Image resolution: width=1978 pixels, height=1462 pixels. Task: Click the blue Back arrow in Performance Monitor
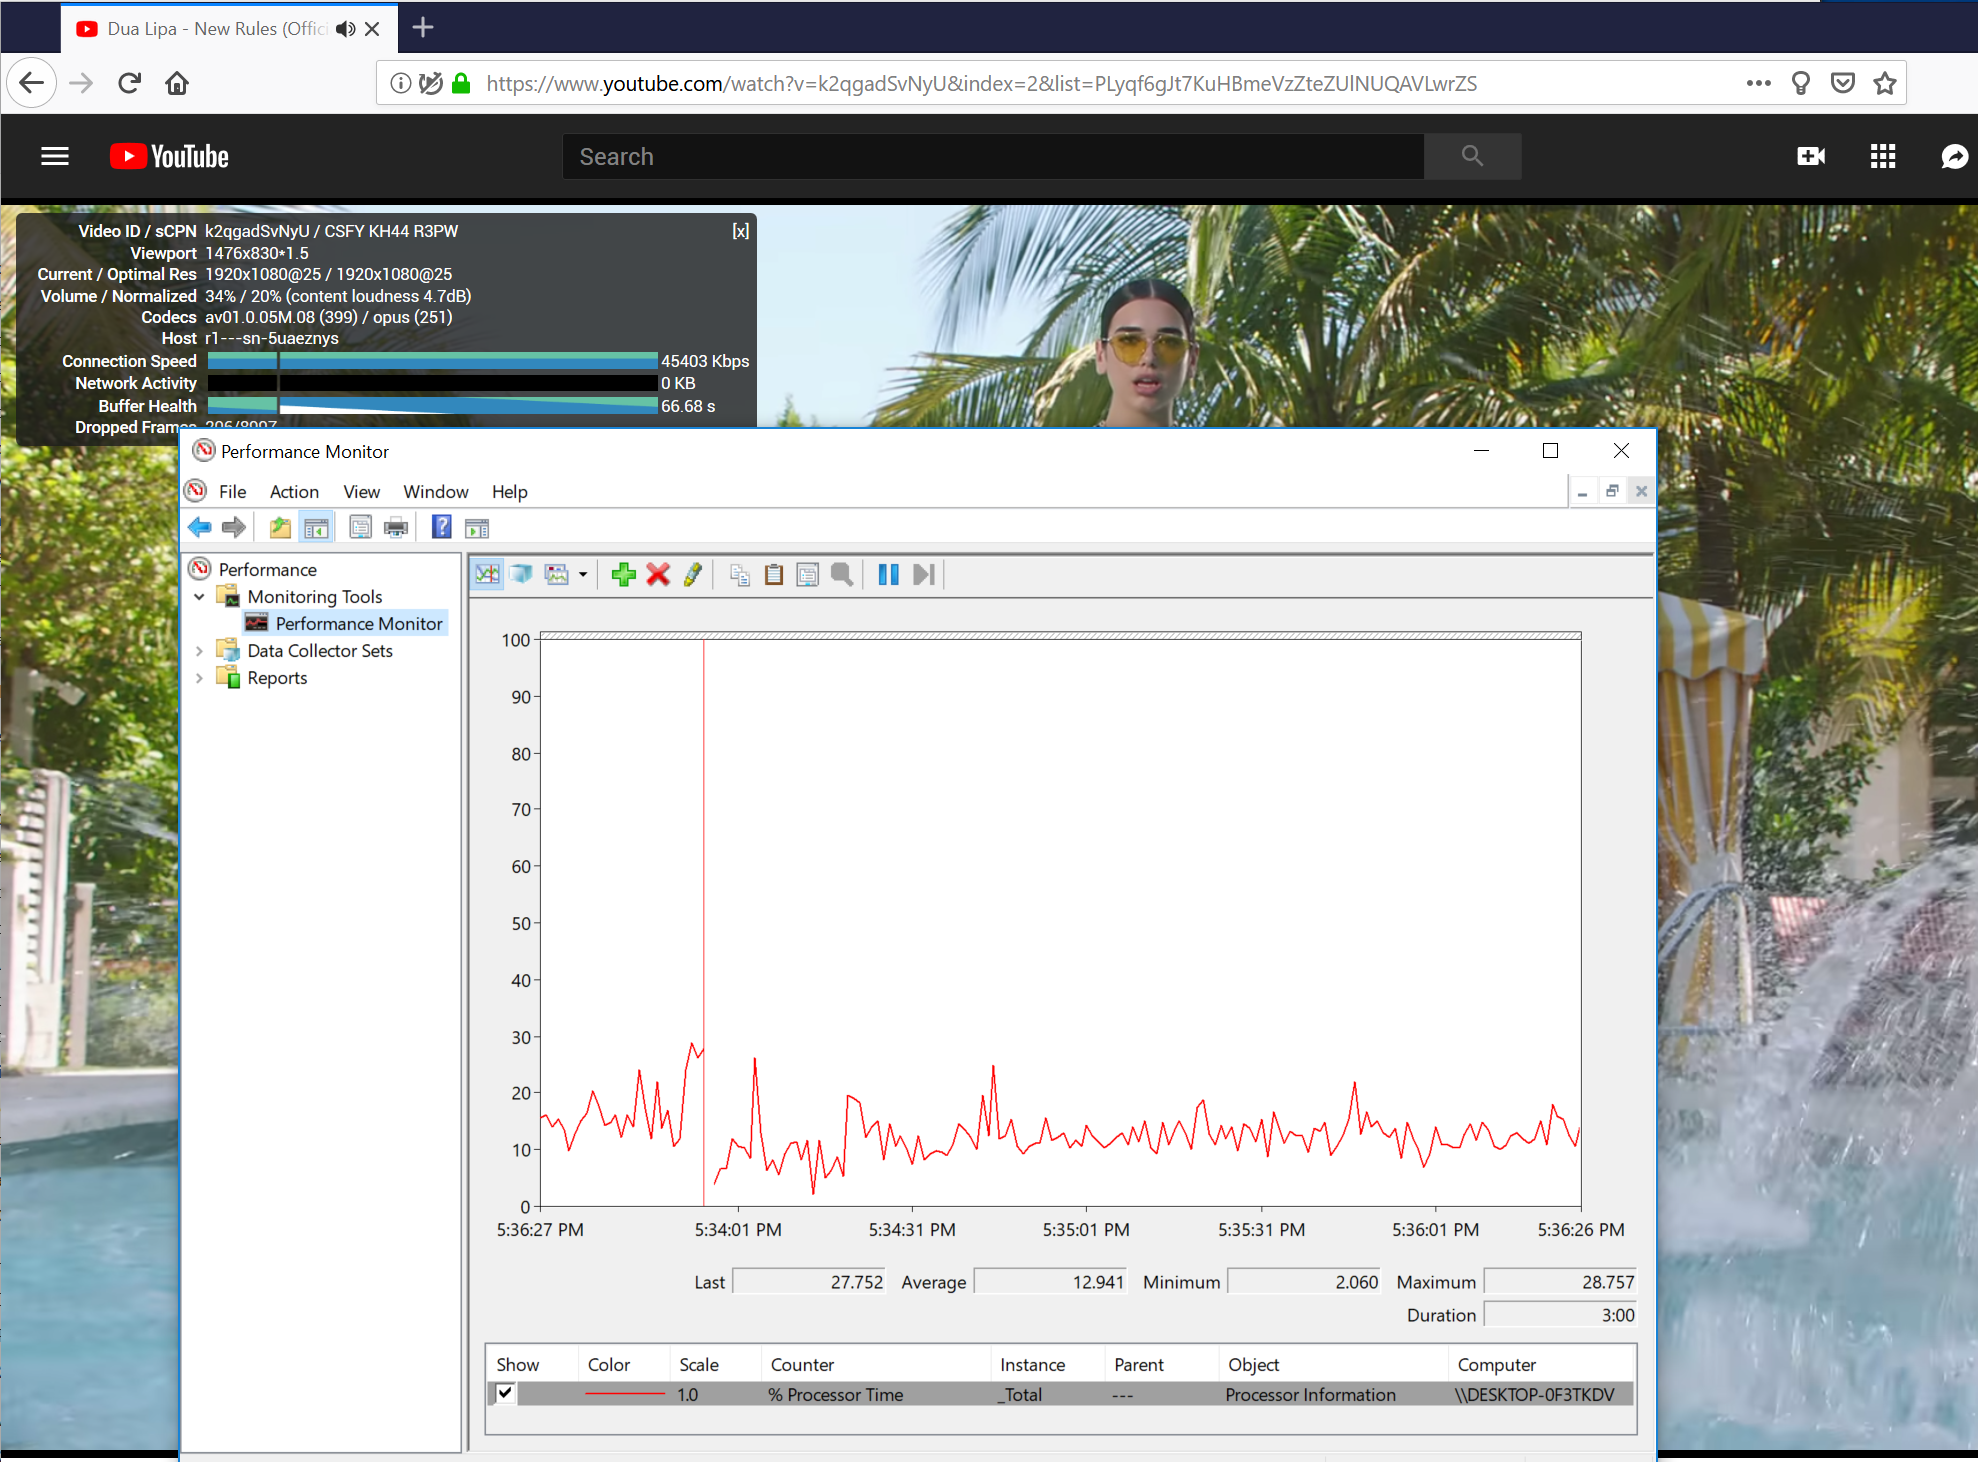[x=200, y=527]
